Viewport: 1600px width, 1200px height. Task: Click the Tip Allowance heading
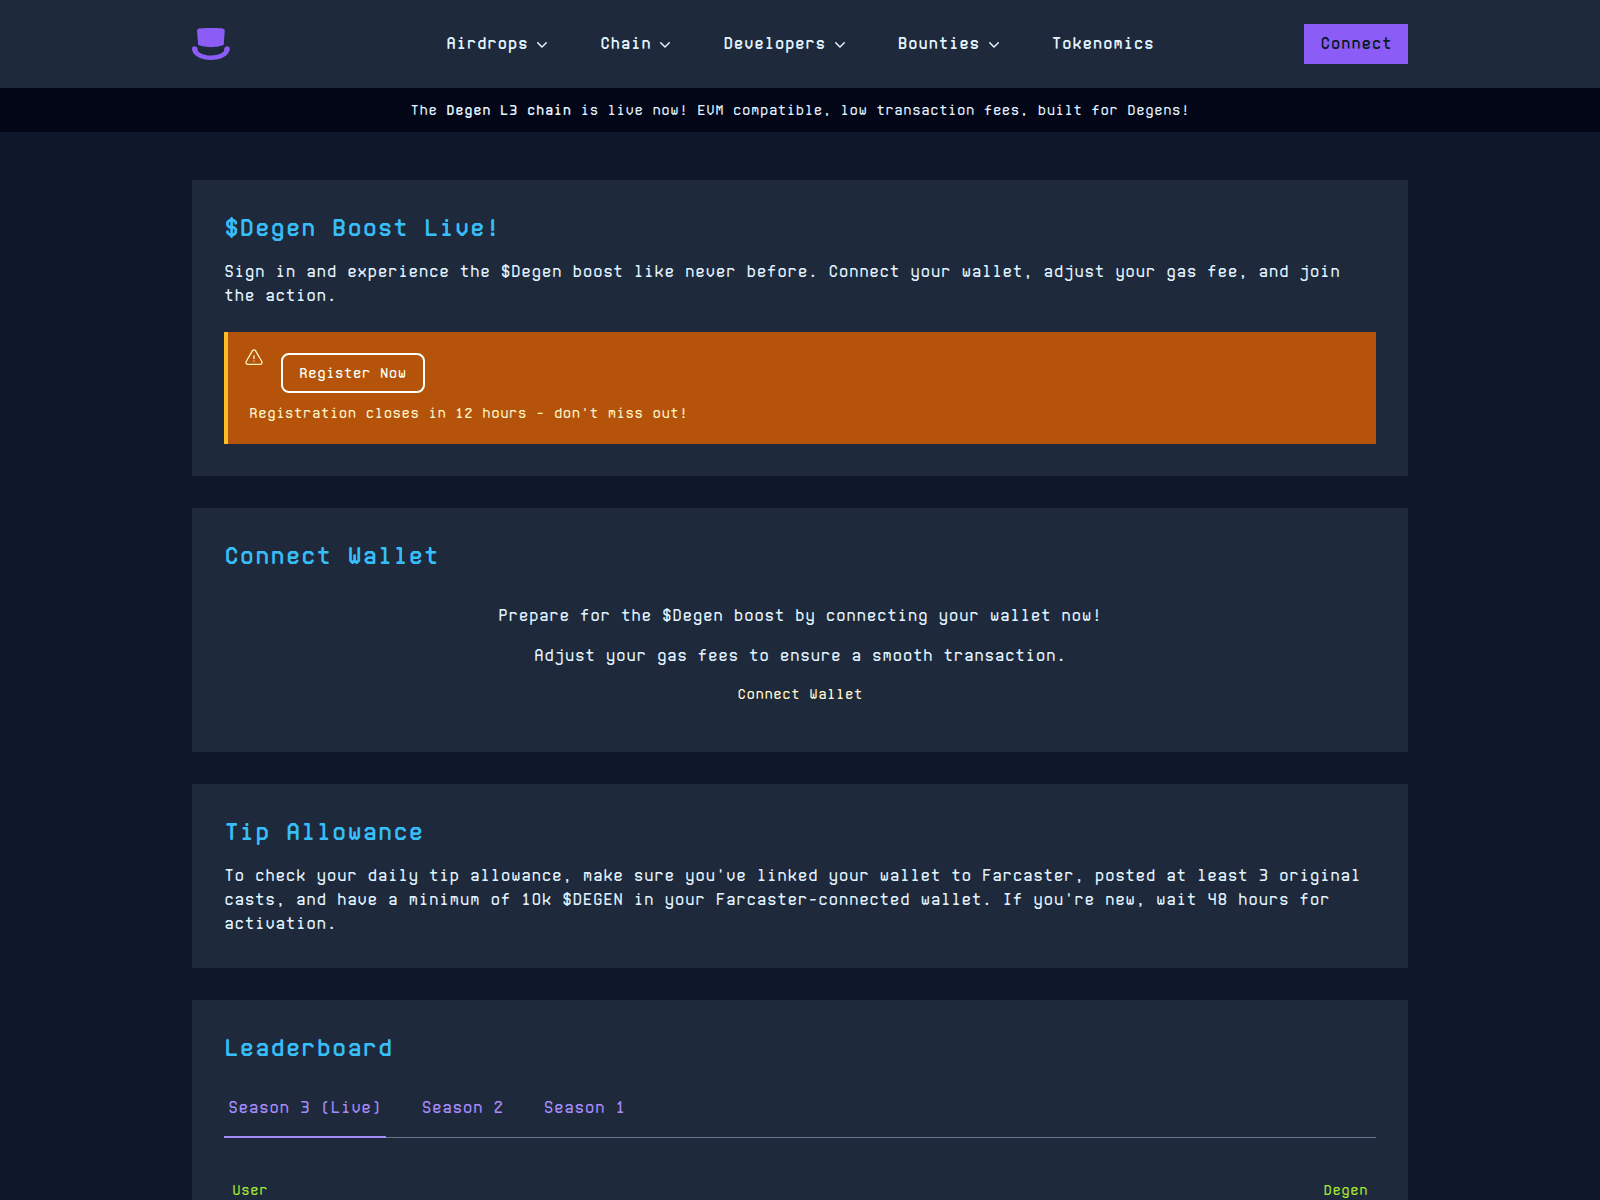(323, 832)
